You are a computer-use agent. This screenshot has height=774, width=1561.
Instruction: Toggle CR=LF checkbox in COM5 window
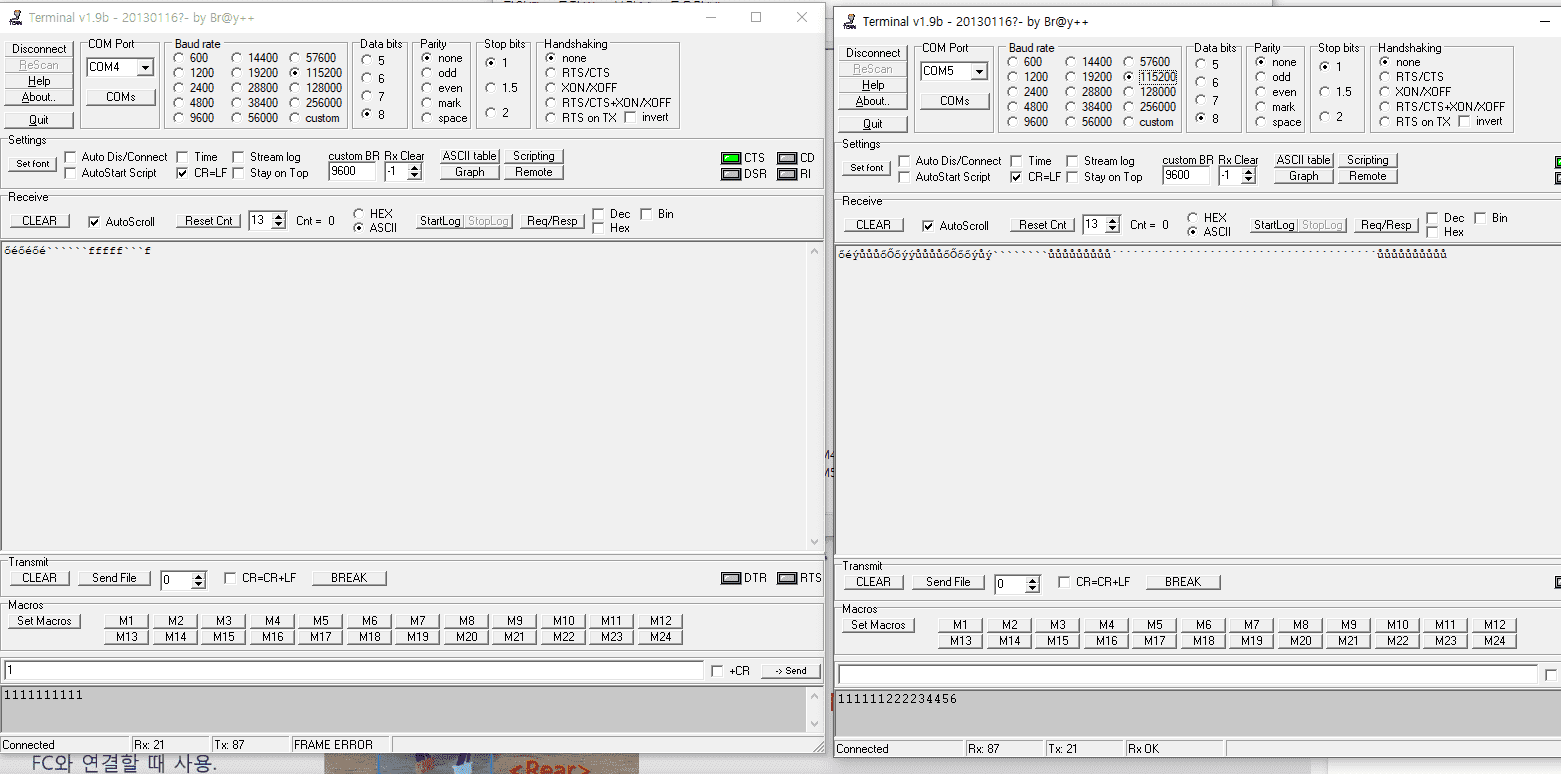[x=1016, y=177]
